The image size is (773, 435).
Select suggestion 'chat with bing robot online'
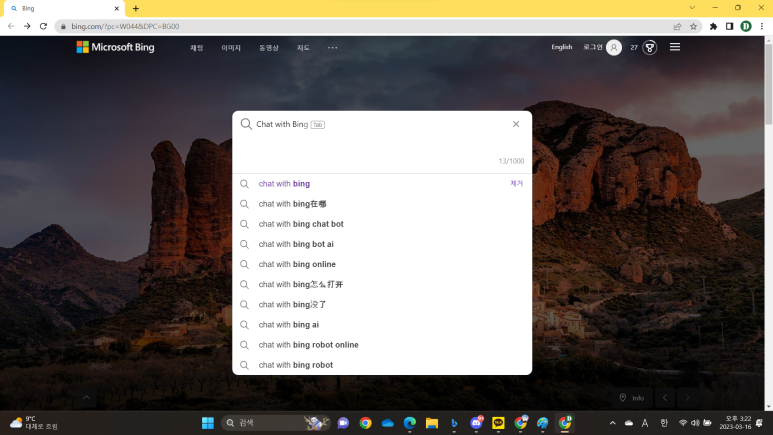pyautogui.click(x=382, y=345)
